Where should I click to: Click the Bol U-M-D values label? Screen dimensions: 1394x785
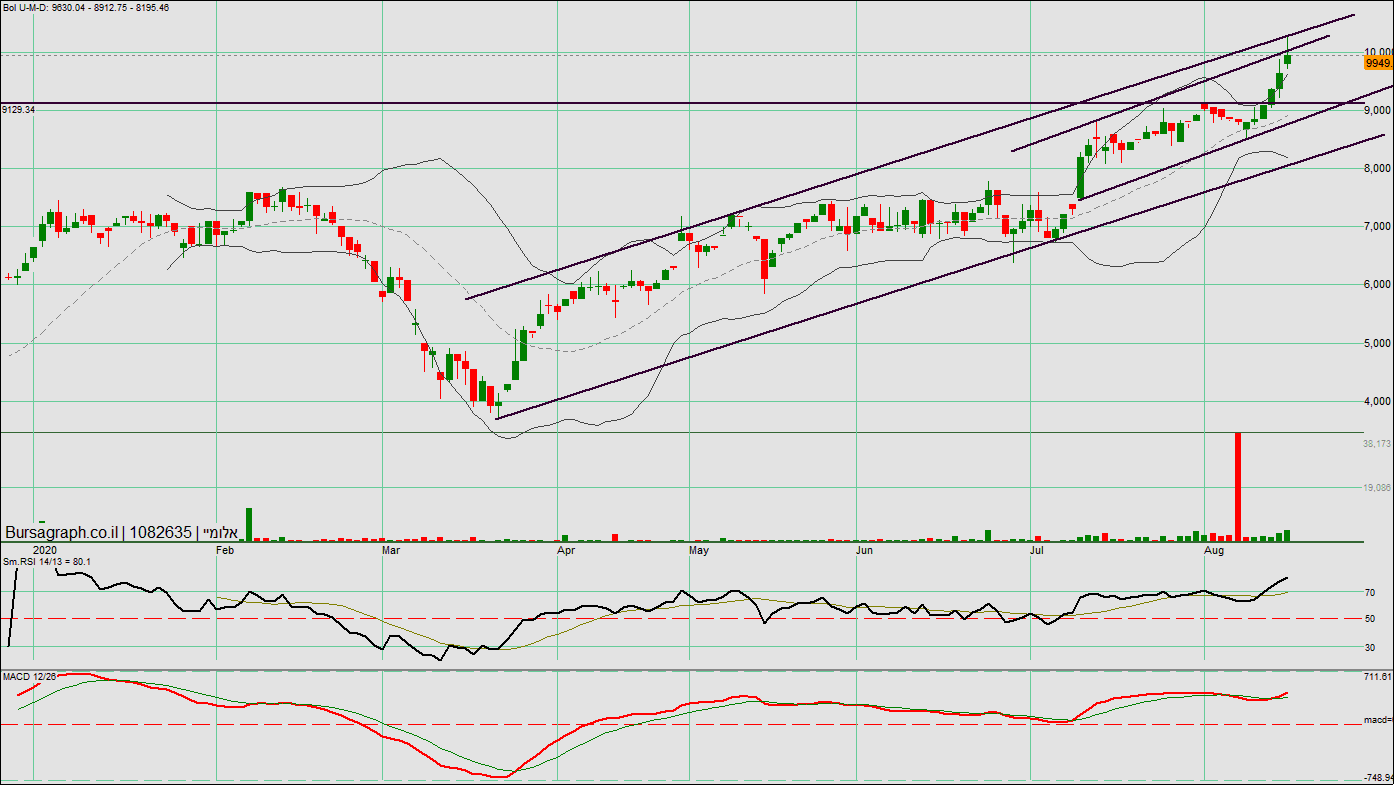(86, 7)
